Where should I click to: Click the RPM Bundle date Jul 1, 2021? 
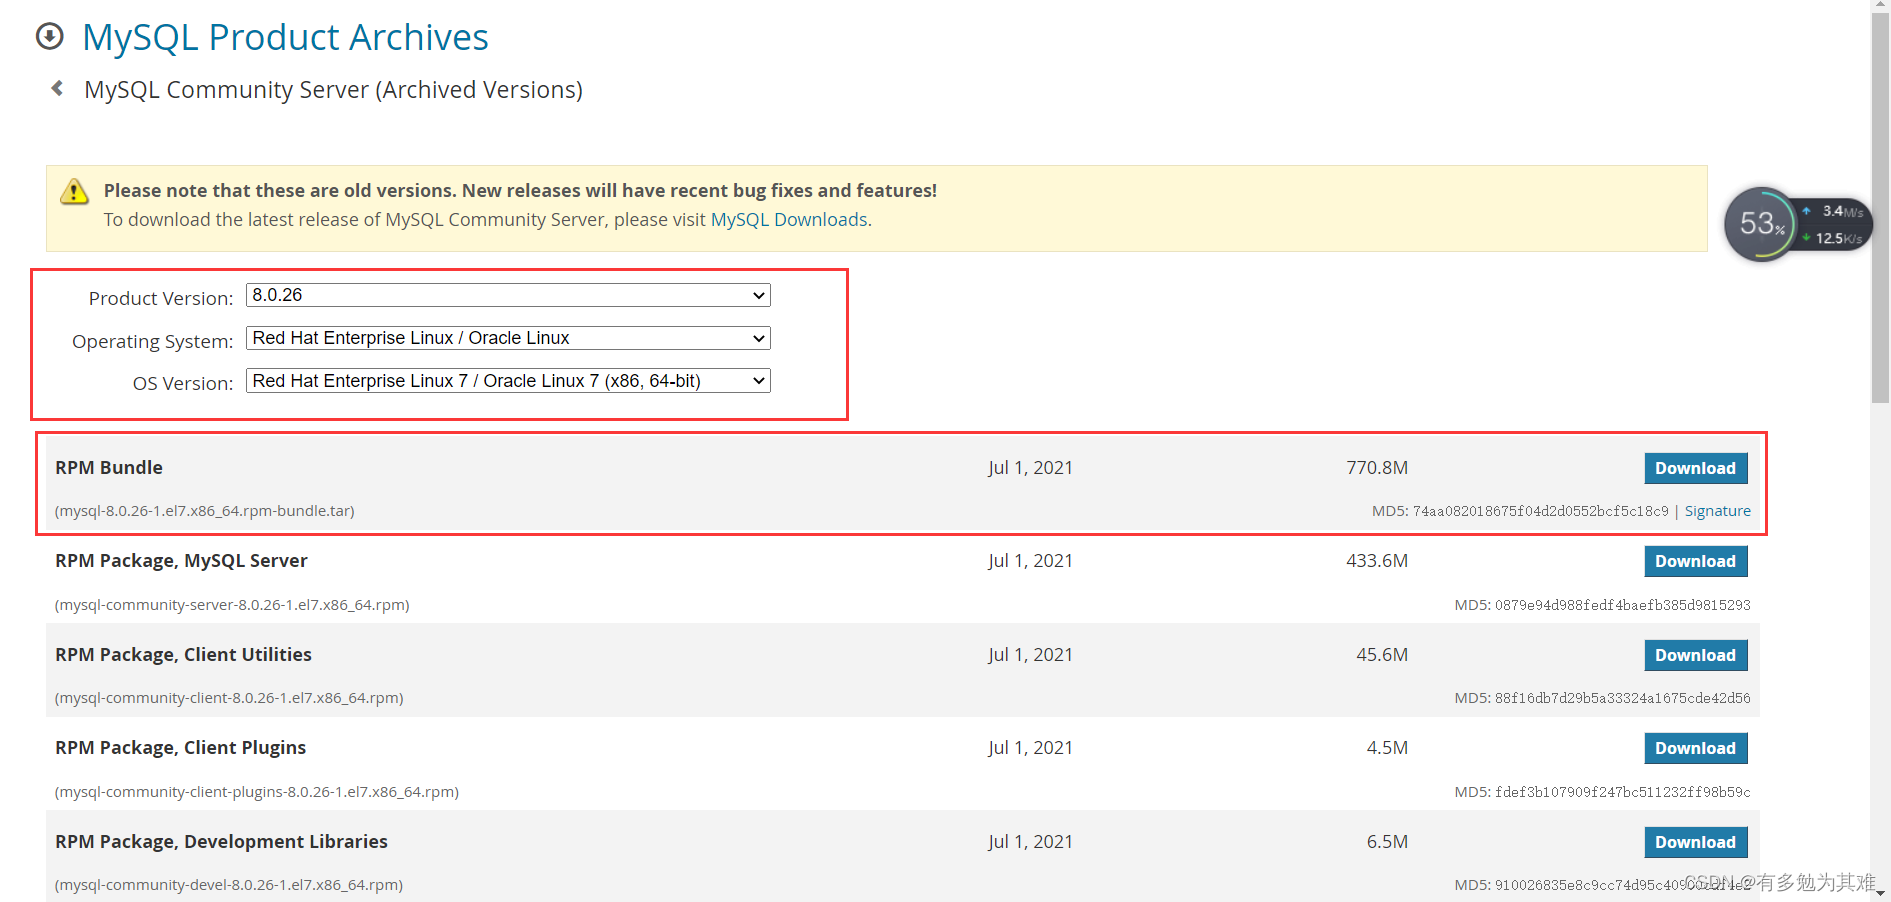coord(1030,467)
